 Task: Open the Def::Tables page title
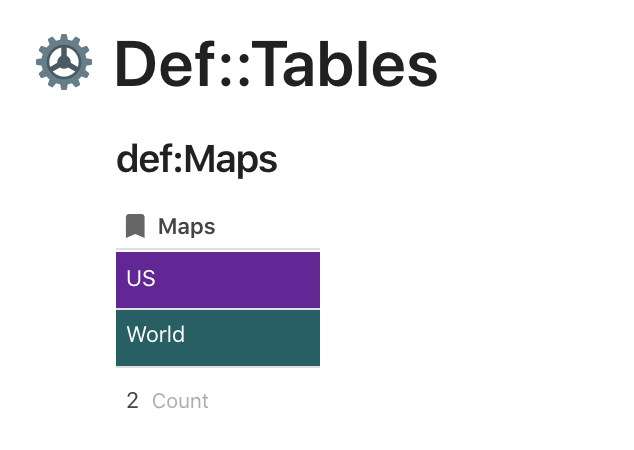tap(275, 64)
